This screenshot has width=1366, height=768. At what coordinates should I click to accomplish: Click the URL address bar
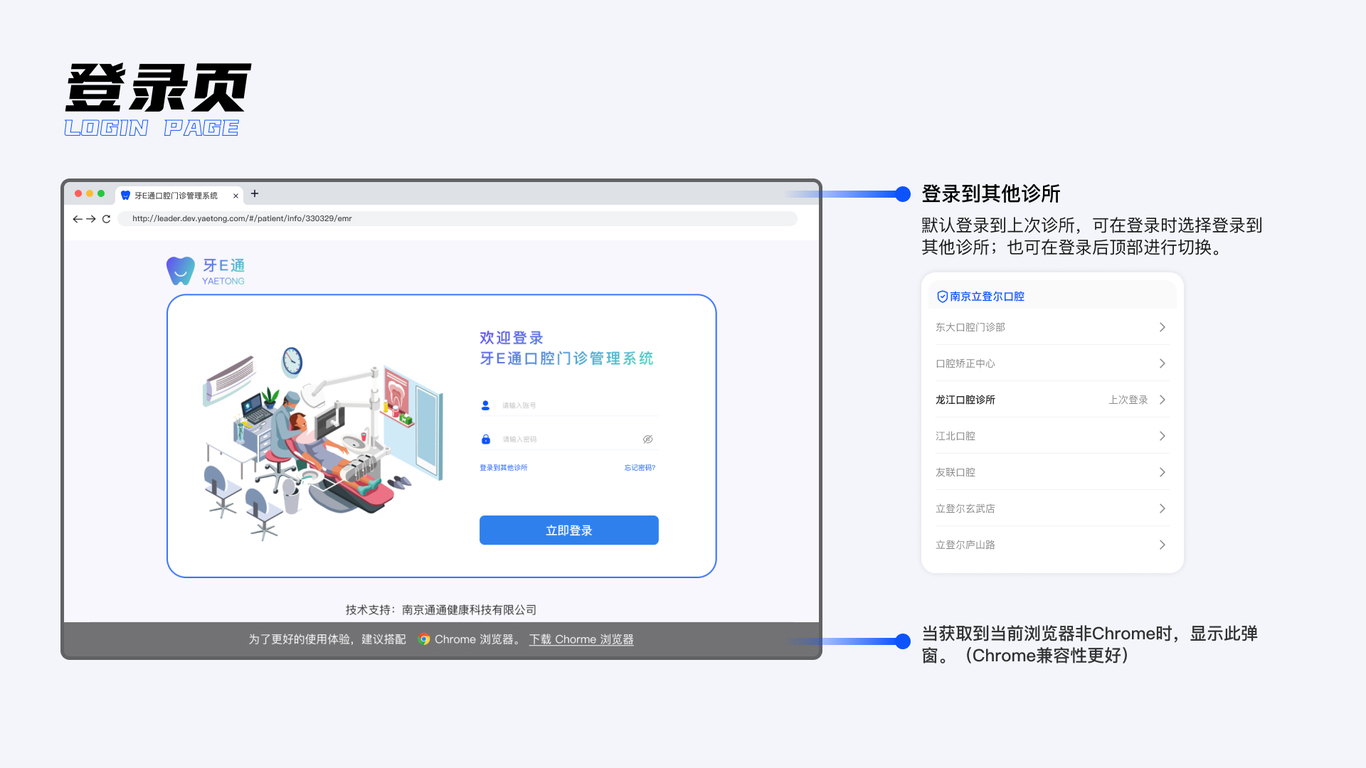tap(458, 218)
